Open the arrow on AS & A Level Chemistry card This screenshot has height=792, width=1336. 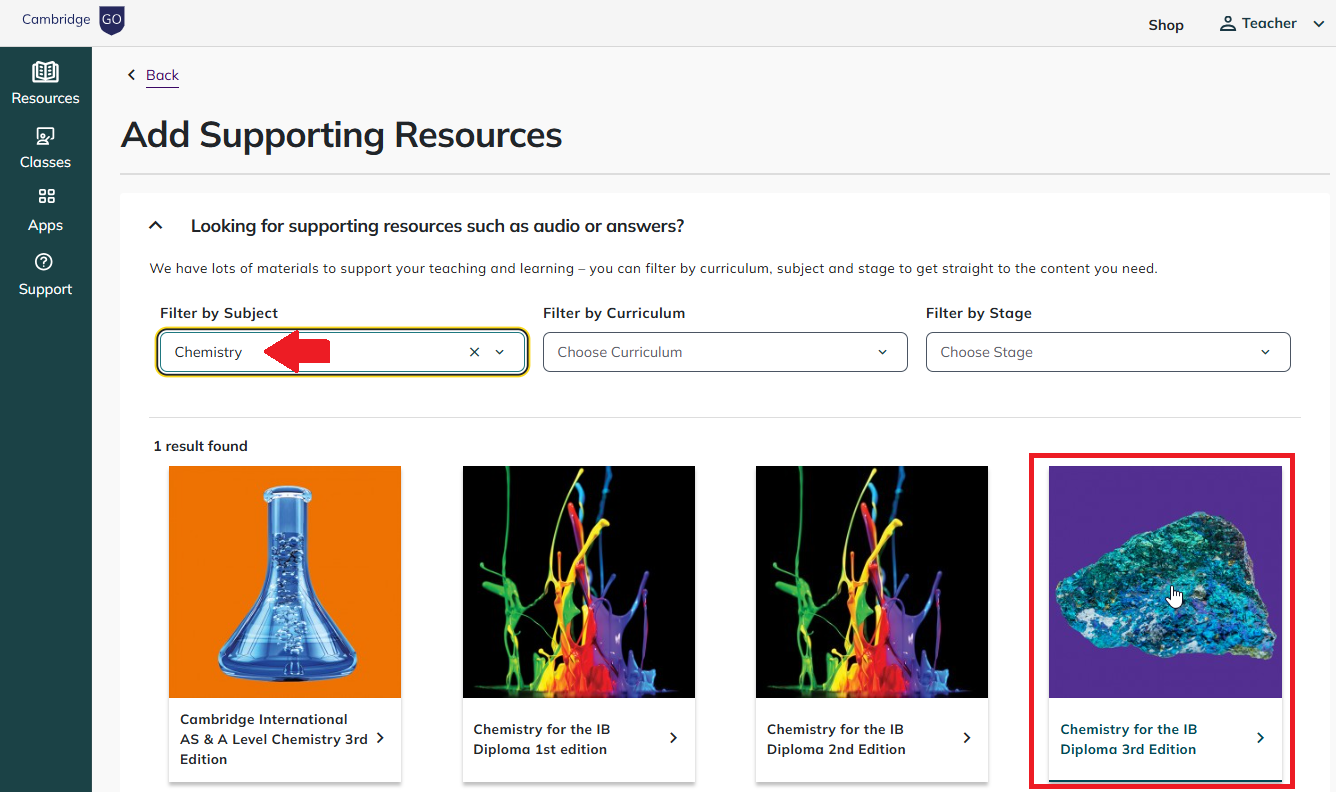coord(381,738)
